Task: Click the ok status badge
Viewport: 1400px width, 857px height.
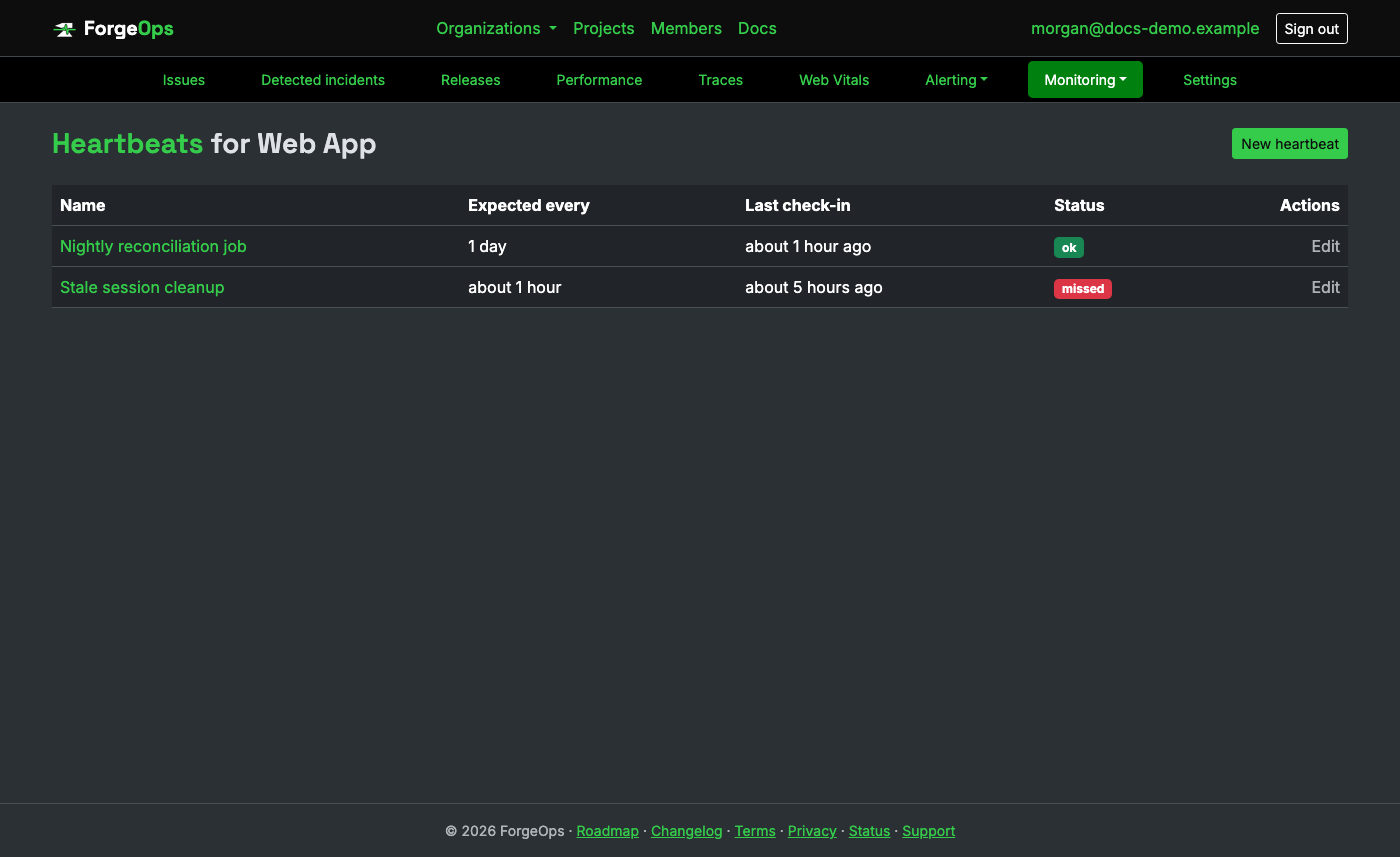Action: [1069, 247]
